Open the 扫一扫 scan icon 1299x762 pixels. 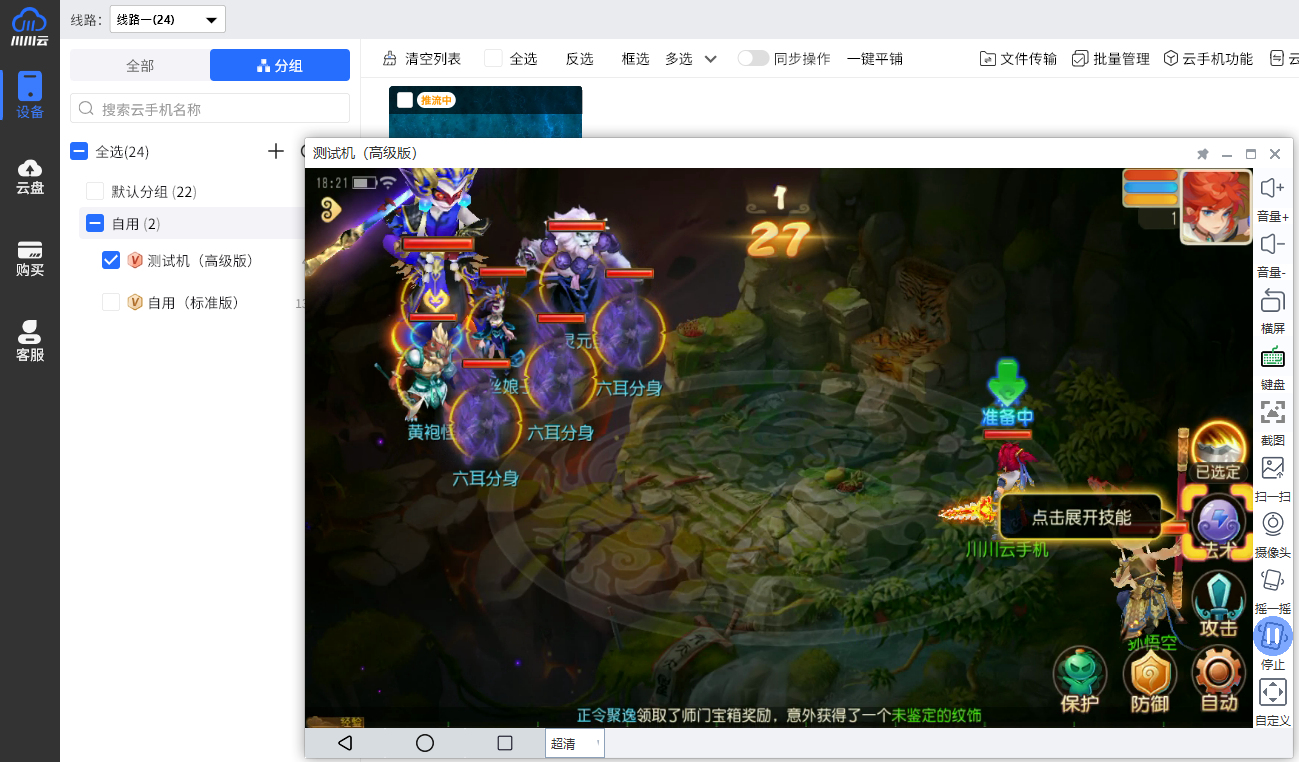coord(1272,468)
